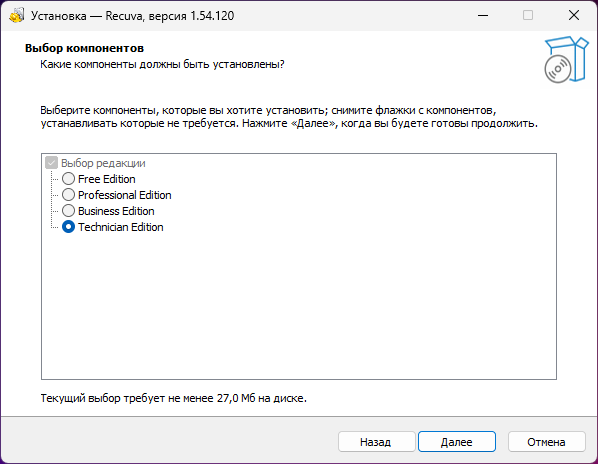Click the Назад button
The width and height of the screenshot is (598, 464).
[x=376, y=442]
